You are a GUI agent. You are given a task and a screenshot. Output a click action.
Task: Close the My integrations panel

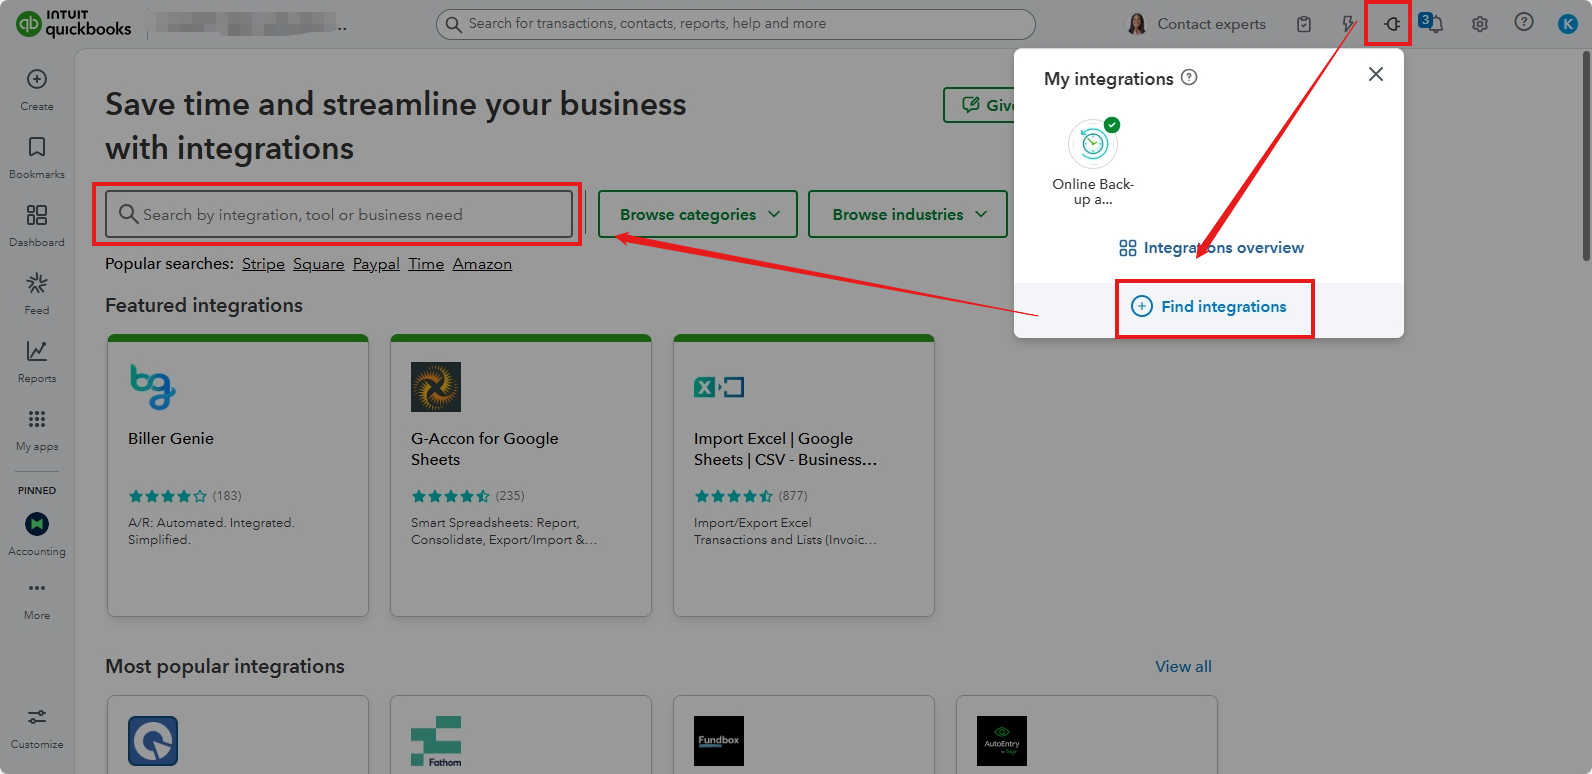coord(1376,74)
